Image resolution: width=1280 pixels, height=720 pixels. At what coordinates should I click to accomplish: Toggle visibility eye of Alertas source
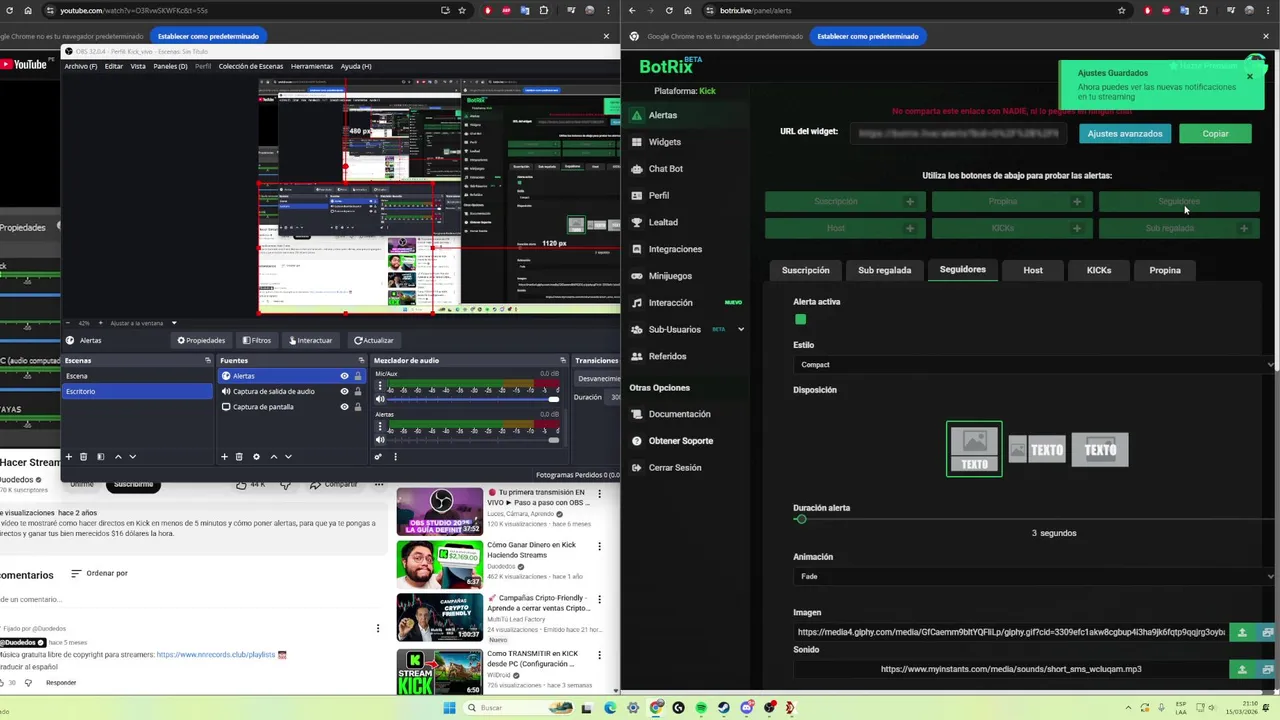coord(344,376)
